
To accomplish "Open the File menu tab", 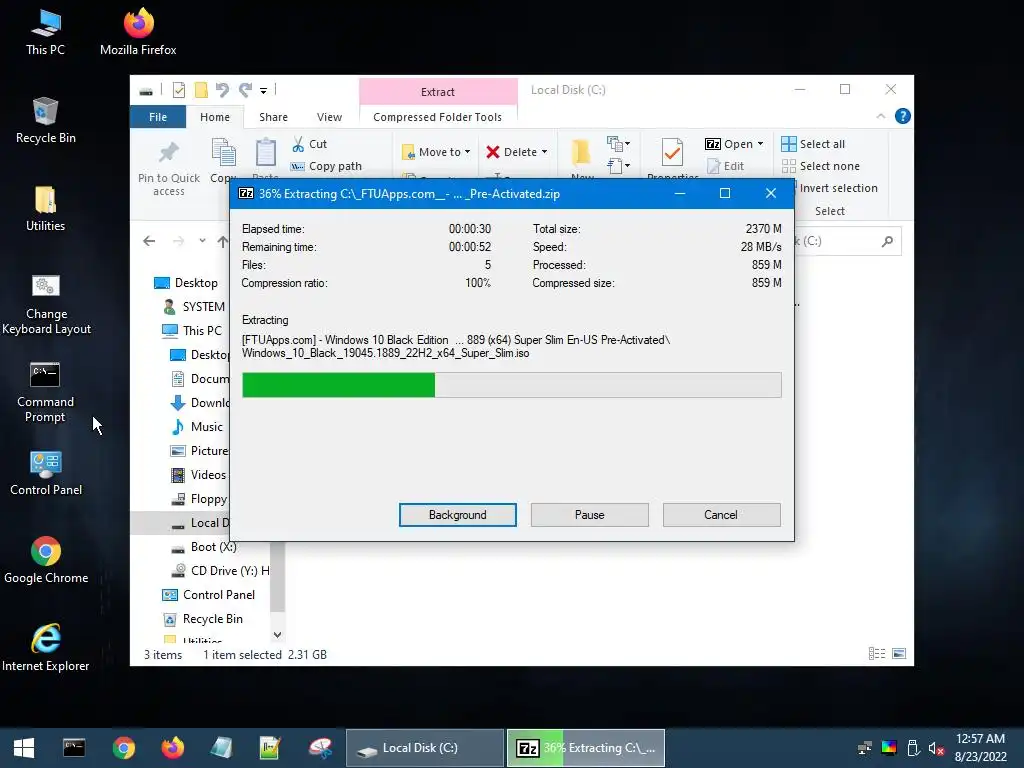I will click(158, 117).
